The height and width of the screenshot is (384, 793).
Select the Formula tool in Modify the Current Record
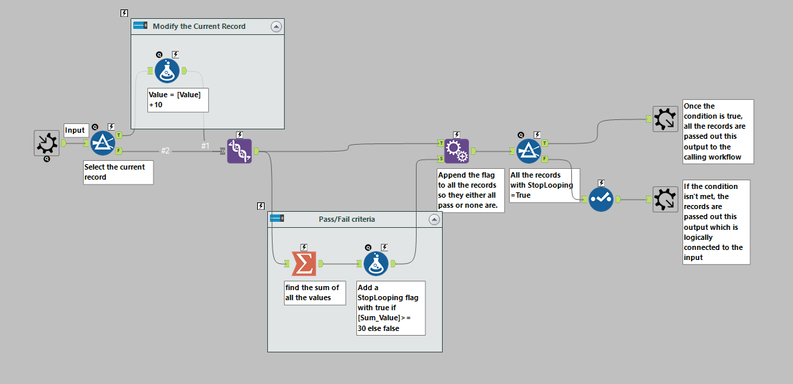pyautogui.click(x=167, y=71)
